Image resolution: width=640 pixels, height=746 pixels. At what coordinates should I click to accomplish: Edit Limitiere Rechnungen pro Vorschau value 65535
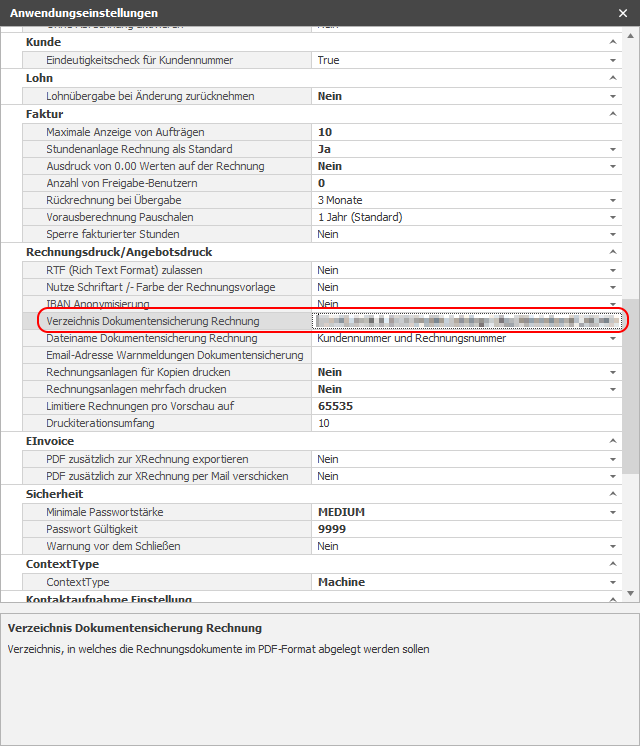[466, 406]
